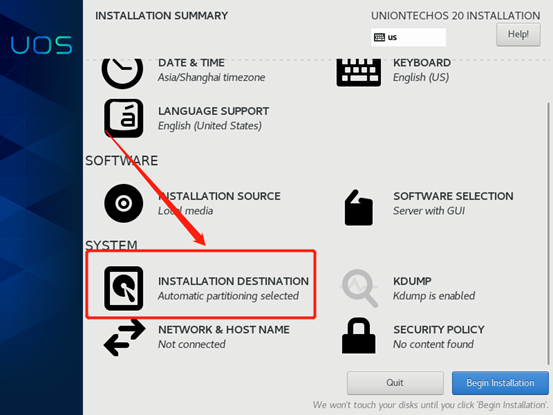The height and width of the screenshot is (415, 553).
Task: Click 'Kdump is enabled' text
Action: click(x=434, y=296)
